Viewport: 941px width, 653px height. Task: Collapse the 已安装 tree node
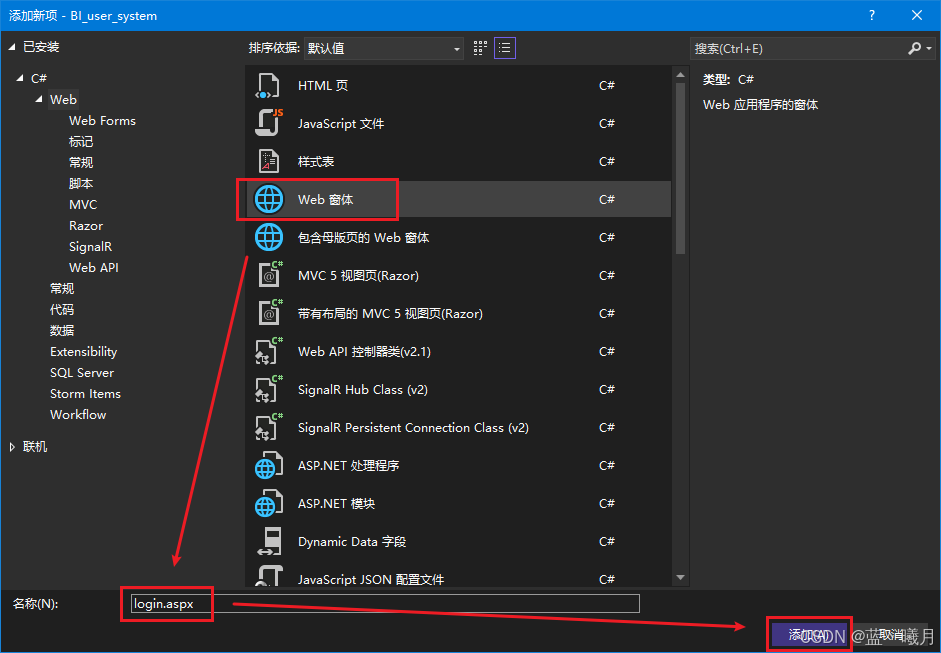click(12, 47)
